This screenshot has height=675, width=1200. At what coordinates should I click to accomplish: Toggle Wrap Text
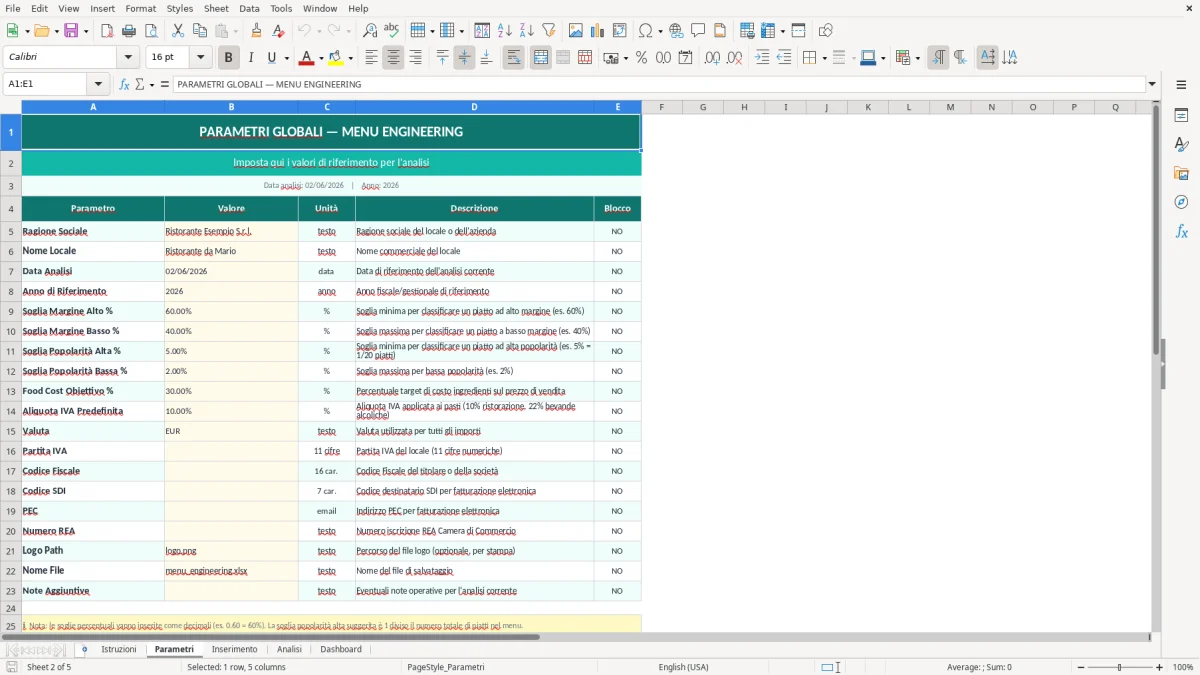[514, 58]
